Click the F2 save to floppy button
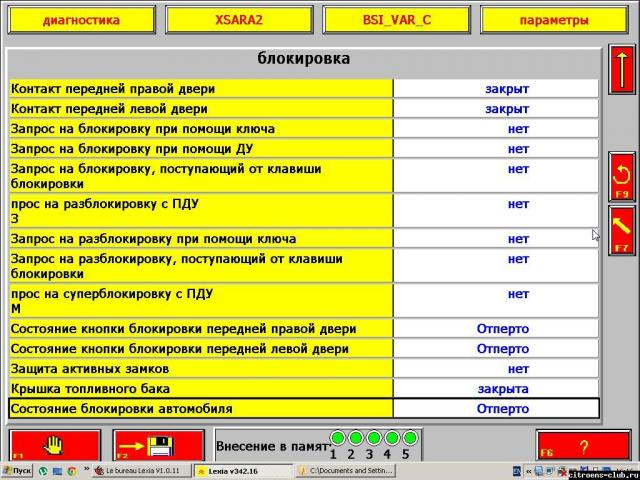This screenshot has width=640, height=480. point(158,445)
